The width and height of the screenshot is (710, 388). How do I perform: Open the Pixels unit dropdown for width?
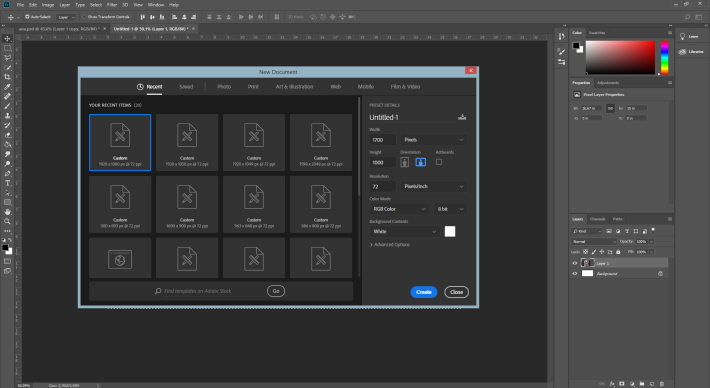tap(433, 140)
